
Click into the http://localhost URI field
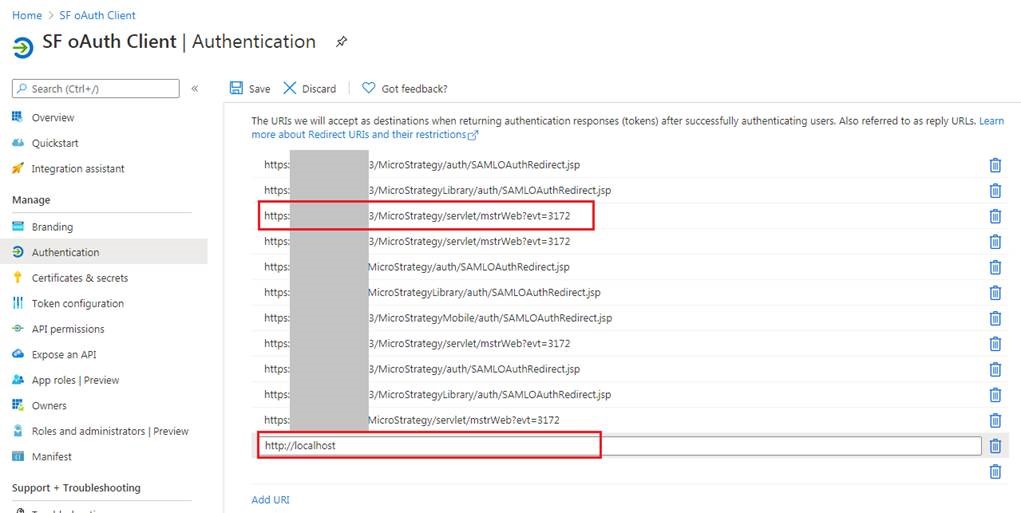click(620, 446)
